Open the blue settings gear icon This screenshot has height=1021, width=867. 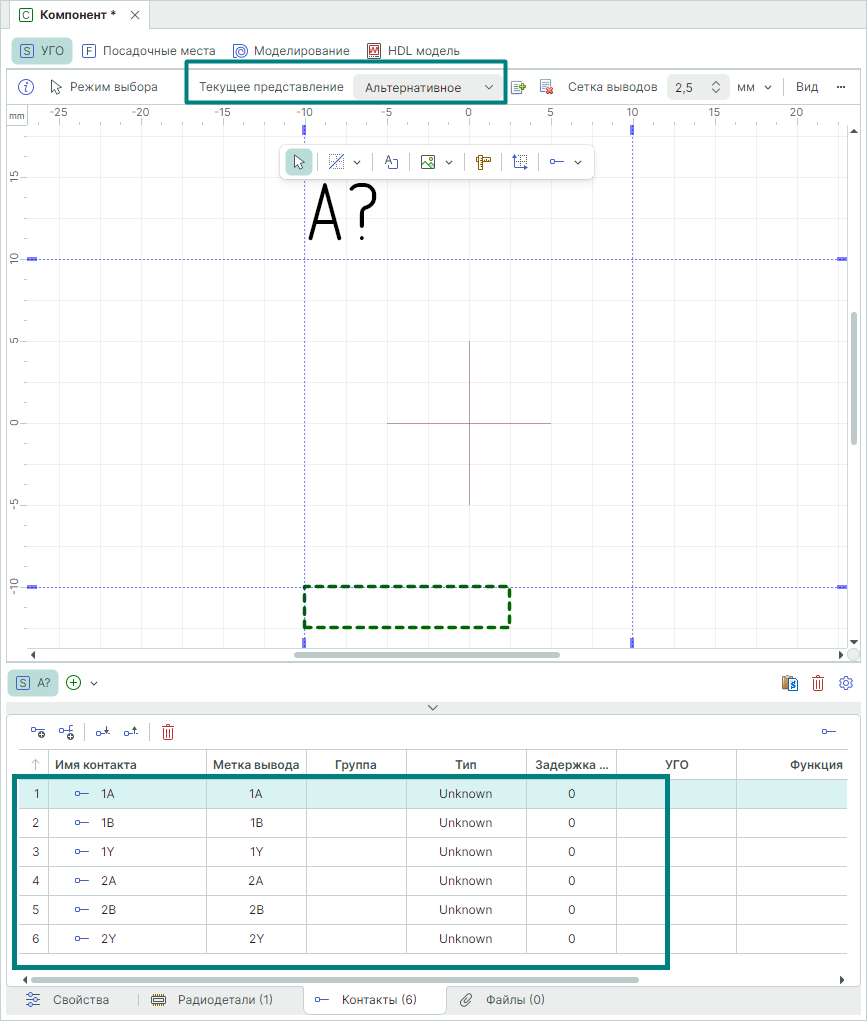[846, 683]
